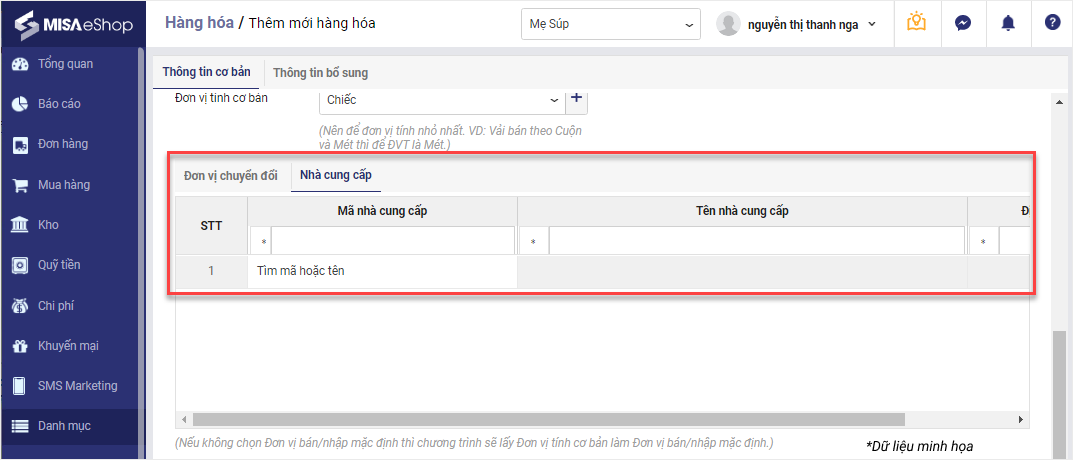The height and width of the screenshot is (460, 1073).
Task: Switch to Thông tin bổ sung tab
Action: pyautogui.click(x=320, y=73)
